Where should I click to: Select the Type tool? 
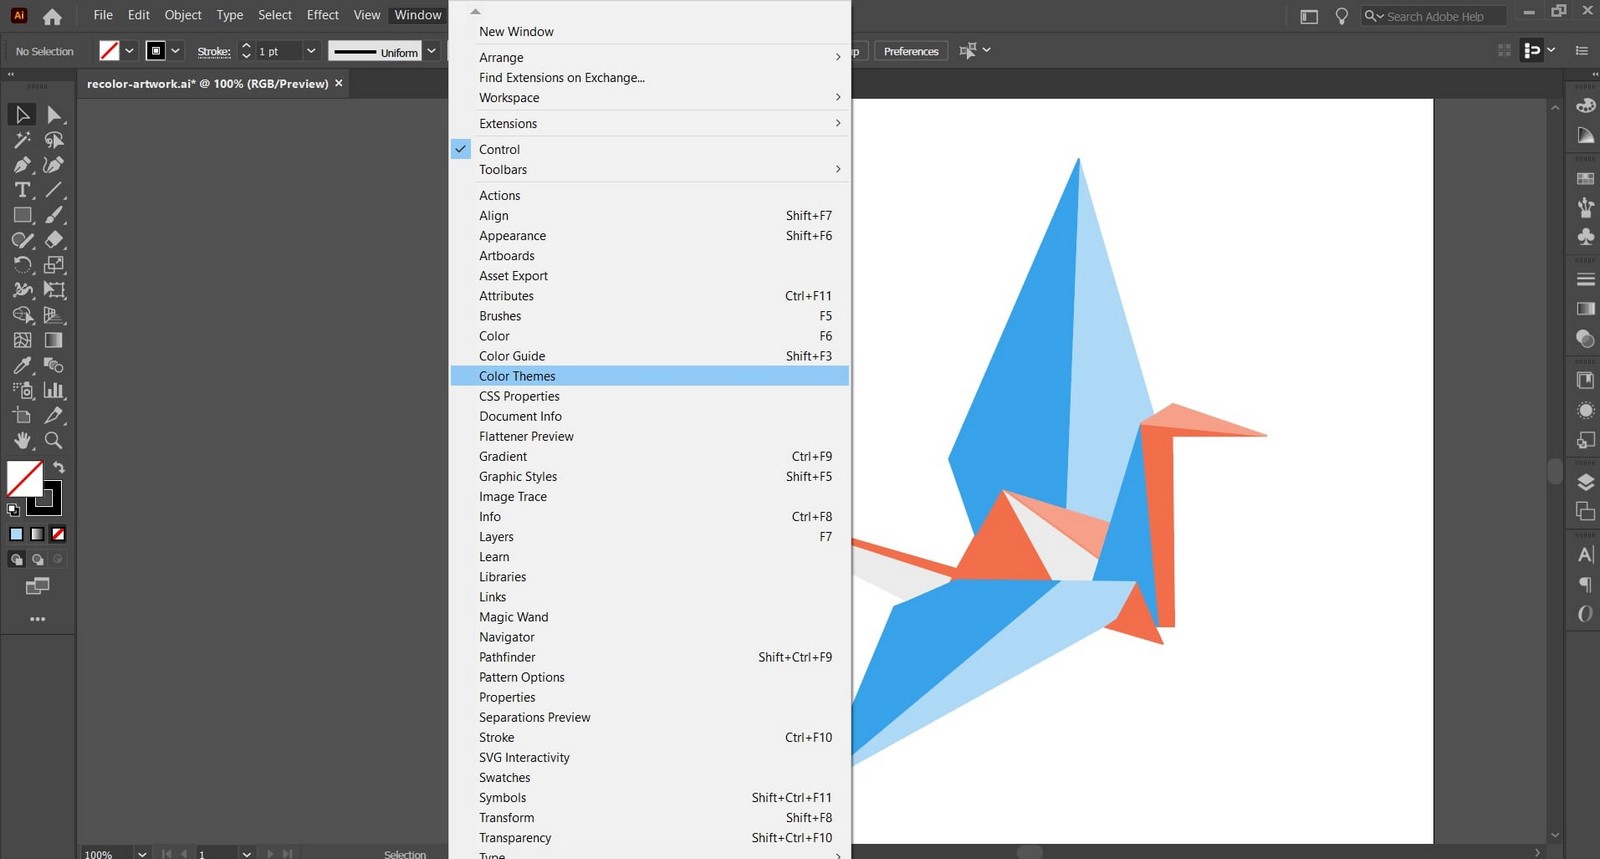click(22, 190)
